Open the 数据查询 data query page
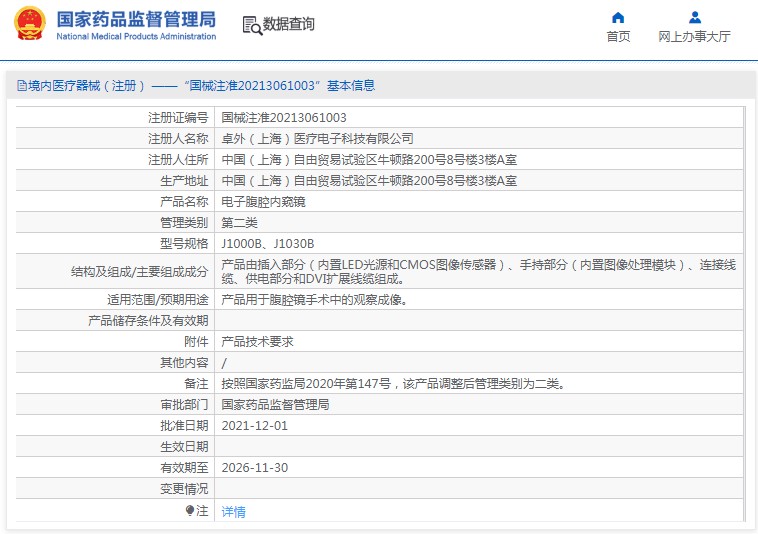Screen dimensions: 758x534 (289, 24)
